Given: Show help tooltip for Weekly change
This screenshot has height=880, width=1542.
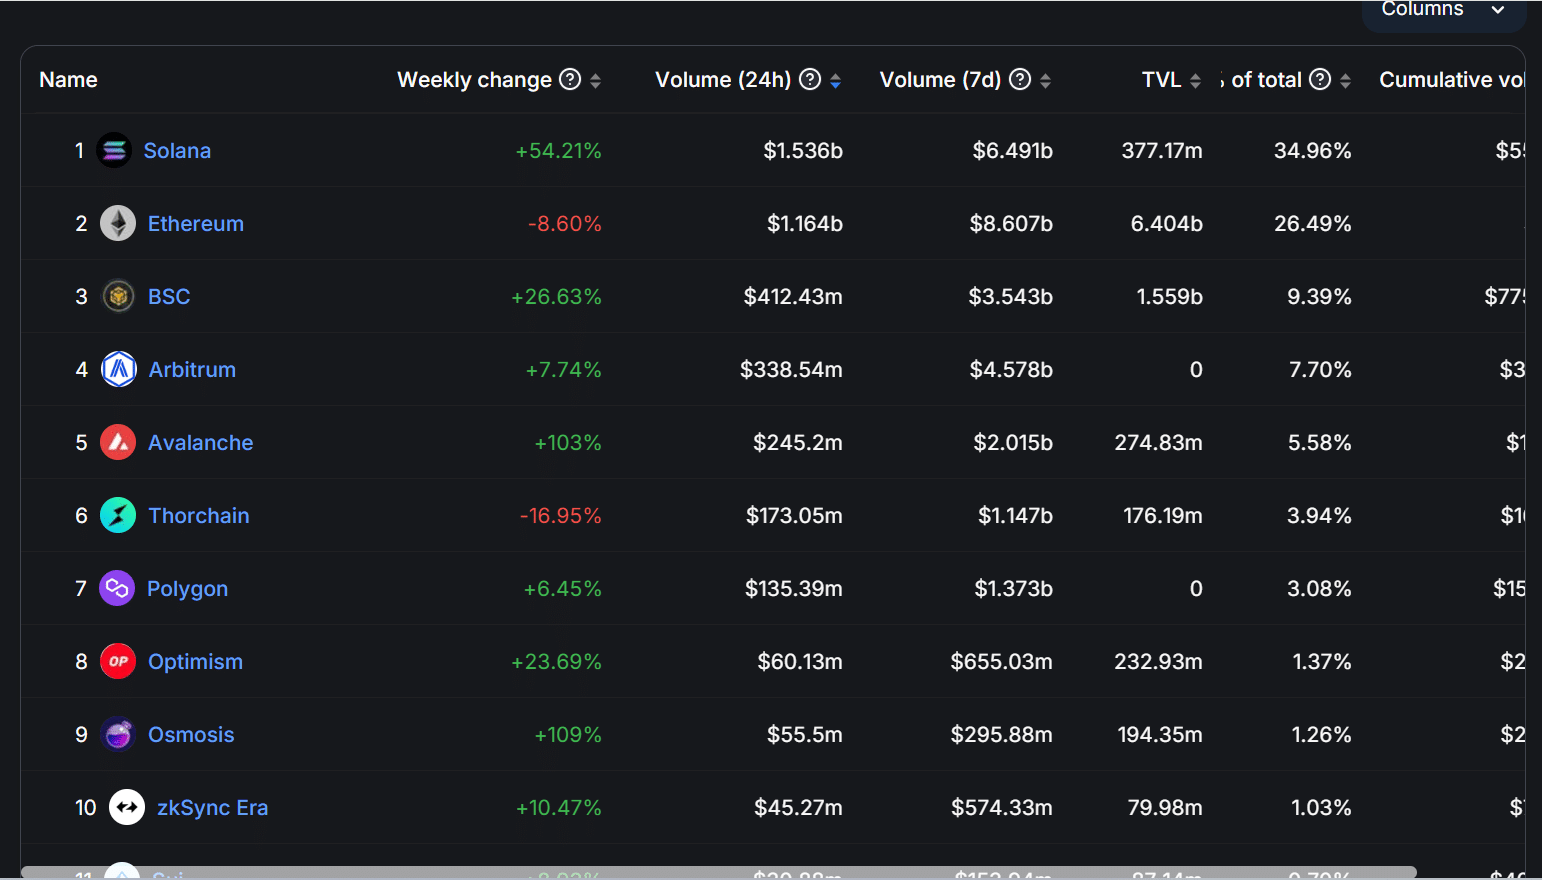Looking at the screenshot, I should click(570, 79).
